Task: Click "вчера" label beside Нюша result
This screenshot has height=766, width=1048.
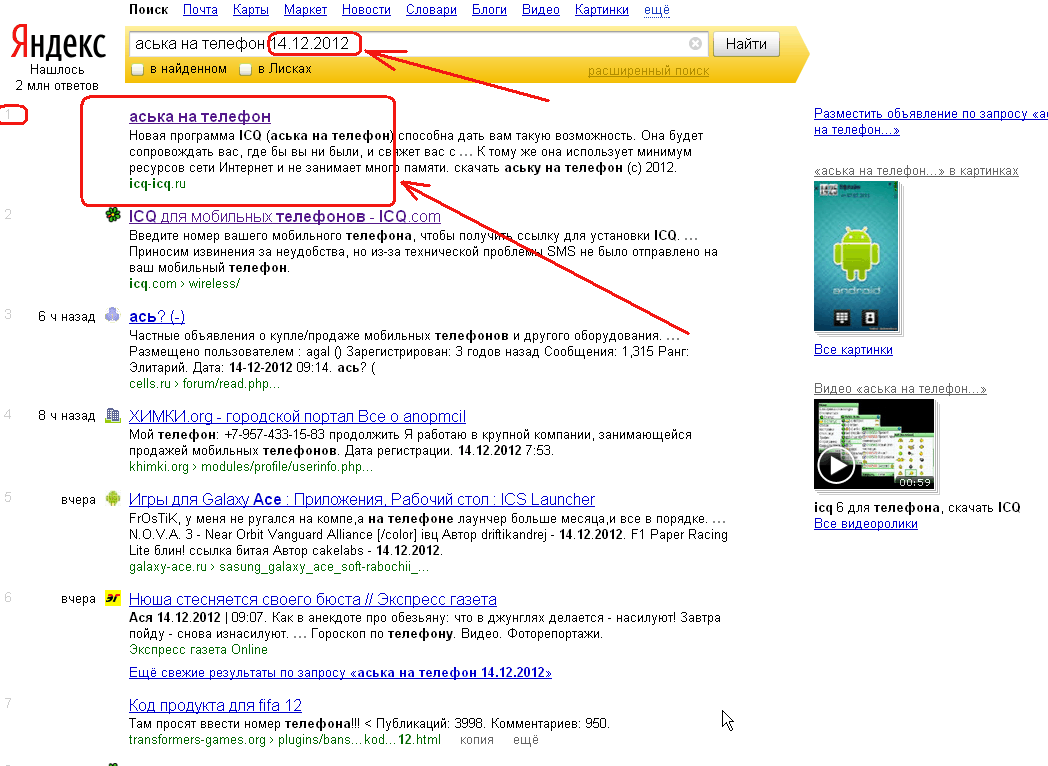Action: point(78,599)
